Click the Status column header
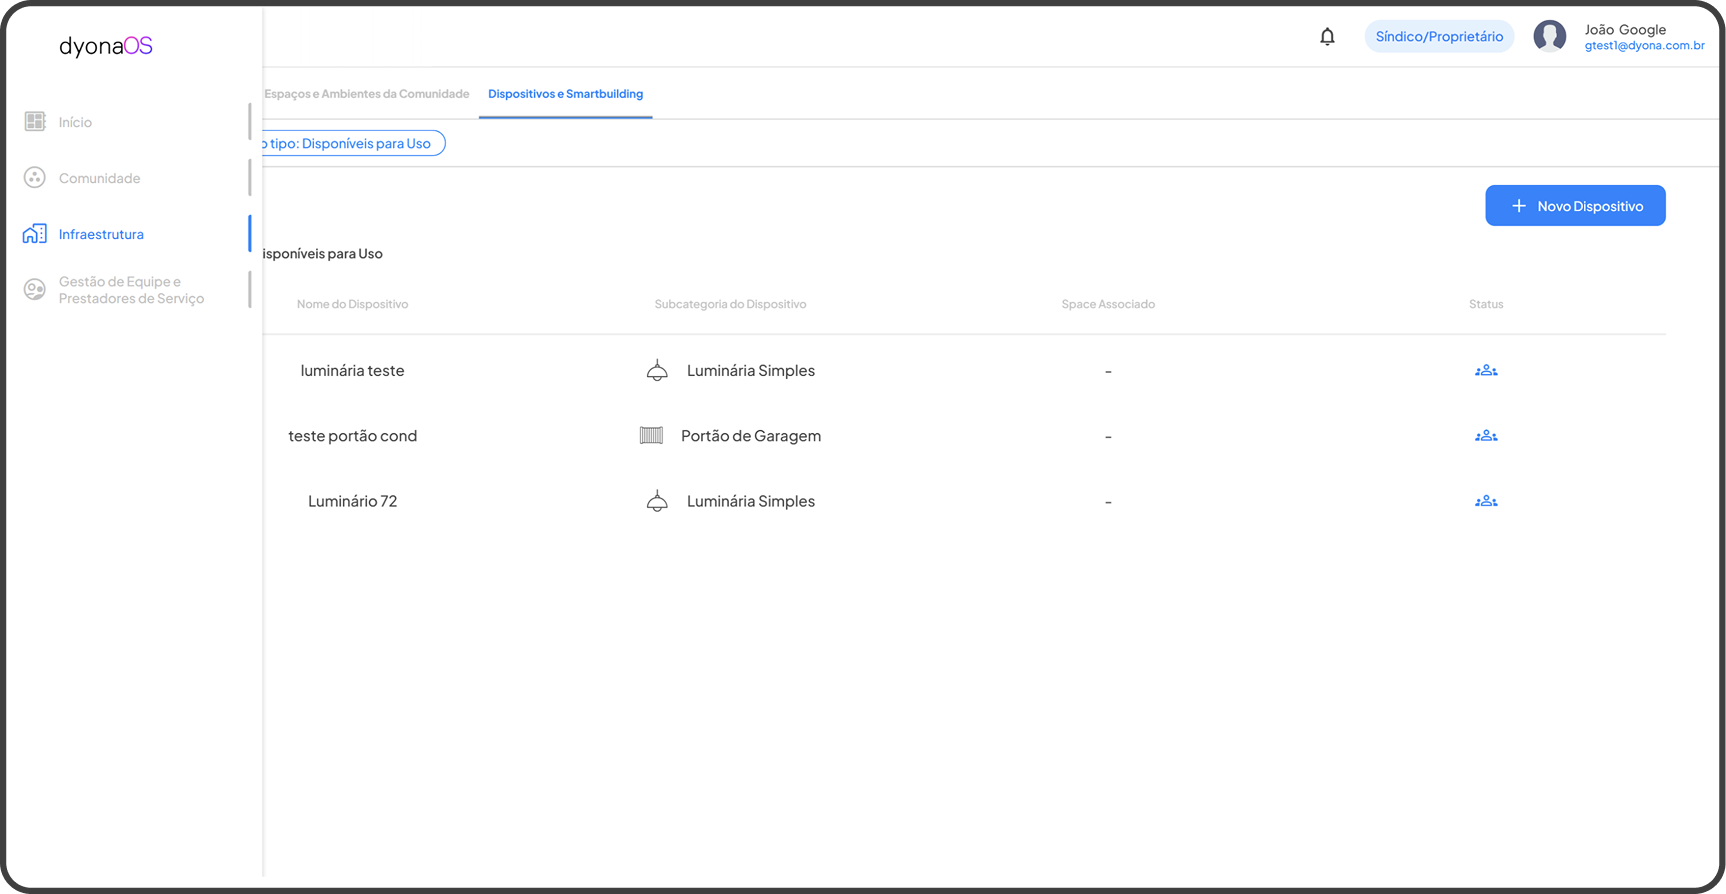This screenshot has width=1726, height=894. point(1486,304)
